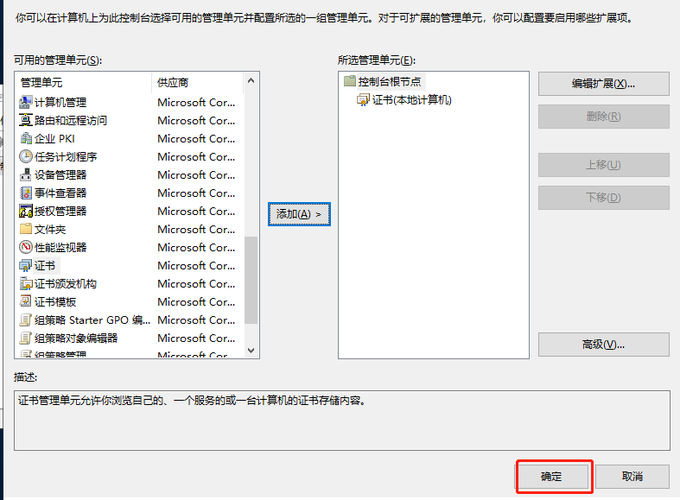The image size is (680, 500).
Task: Click the 证书颁发机构 snap-in icon
Action: (26, 284)
